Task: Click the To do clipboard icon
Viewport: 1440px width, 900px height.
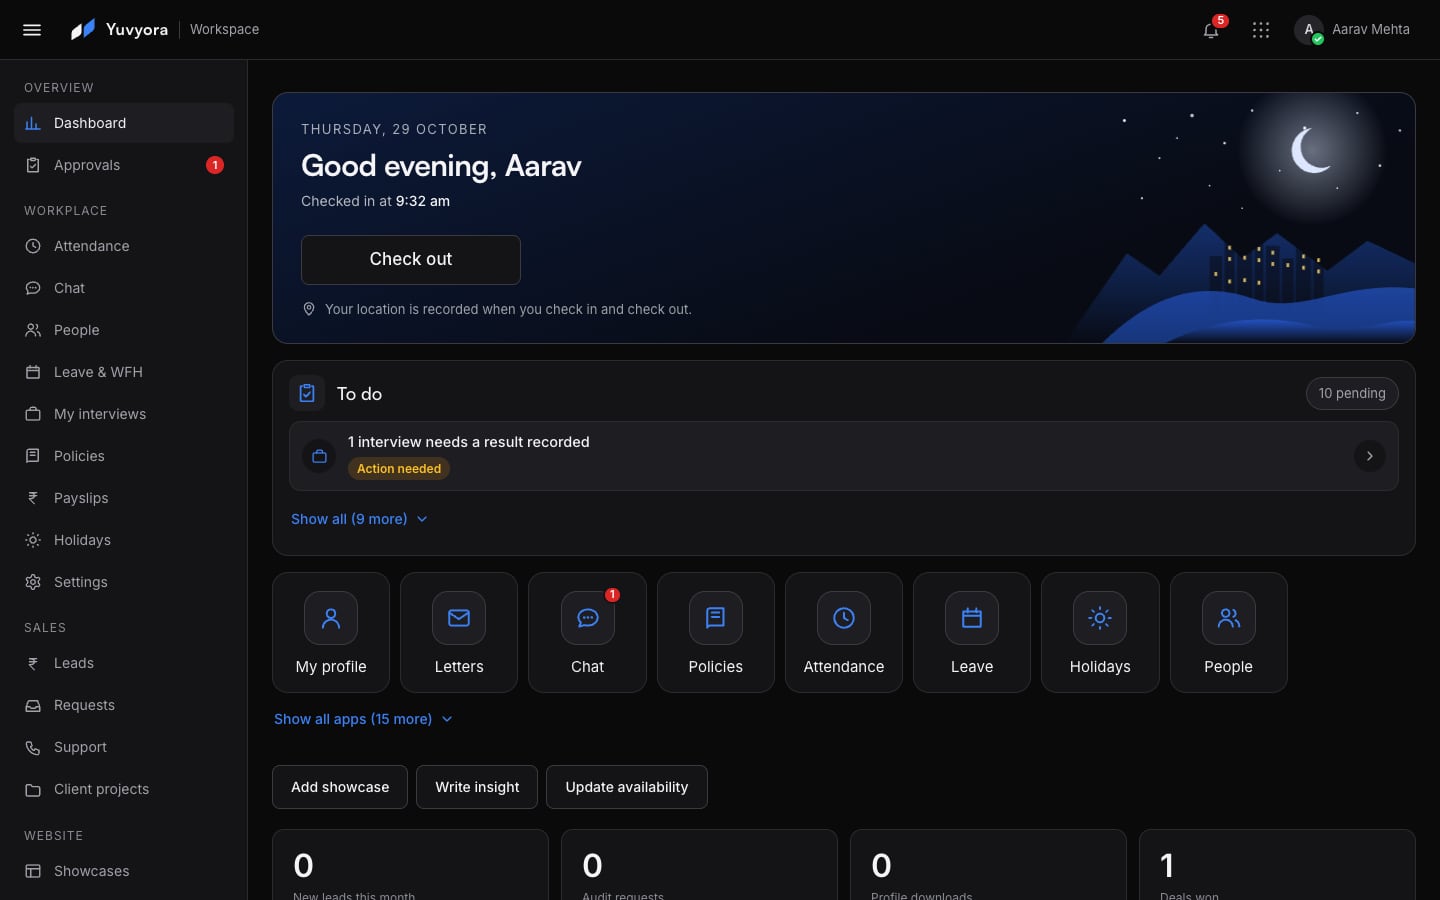Action: coord(307,394)
